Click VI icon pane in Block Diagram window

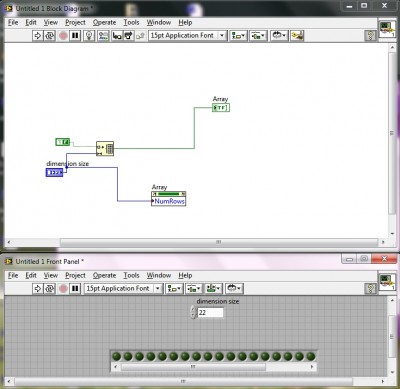[387, 29]
